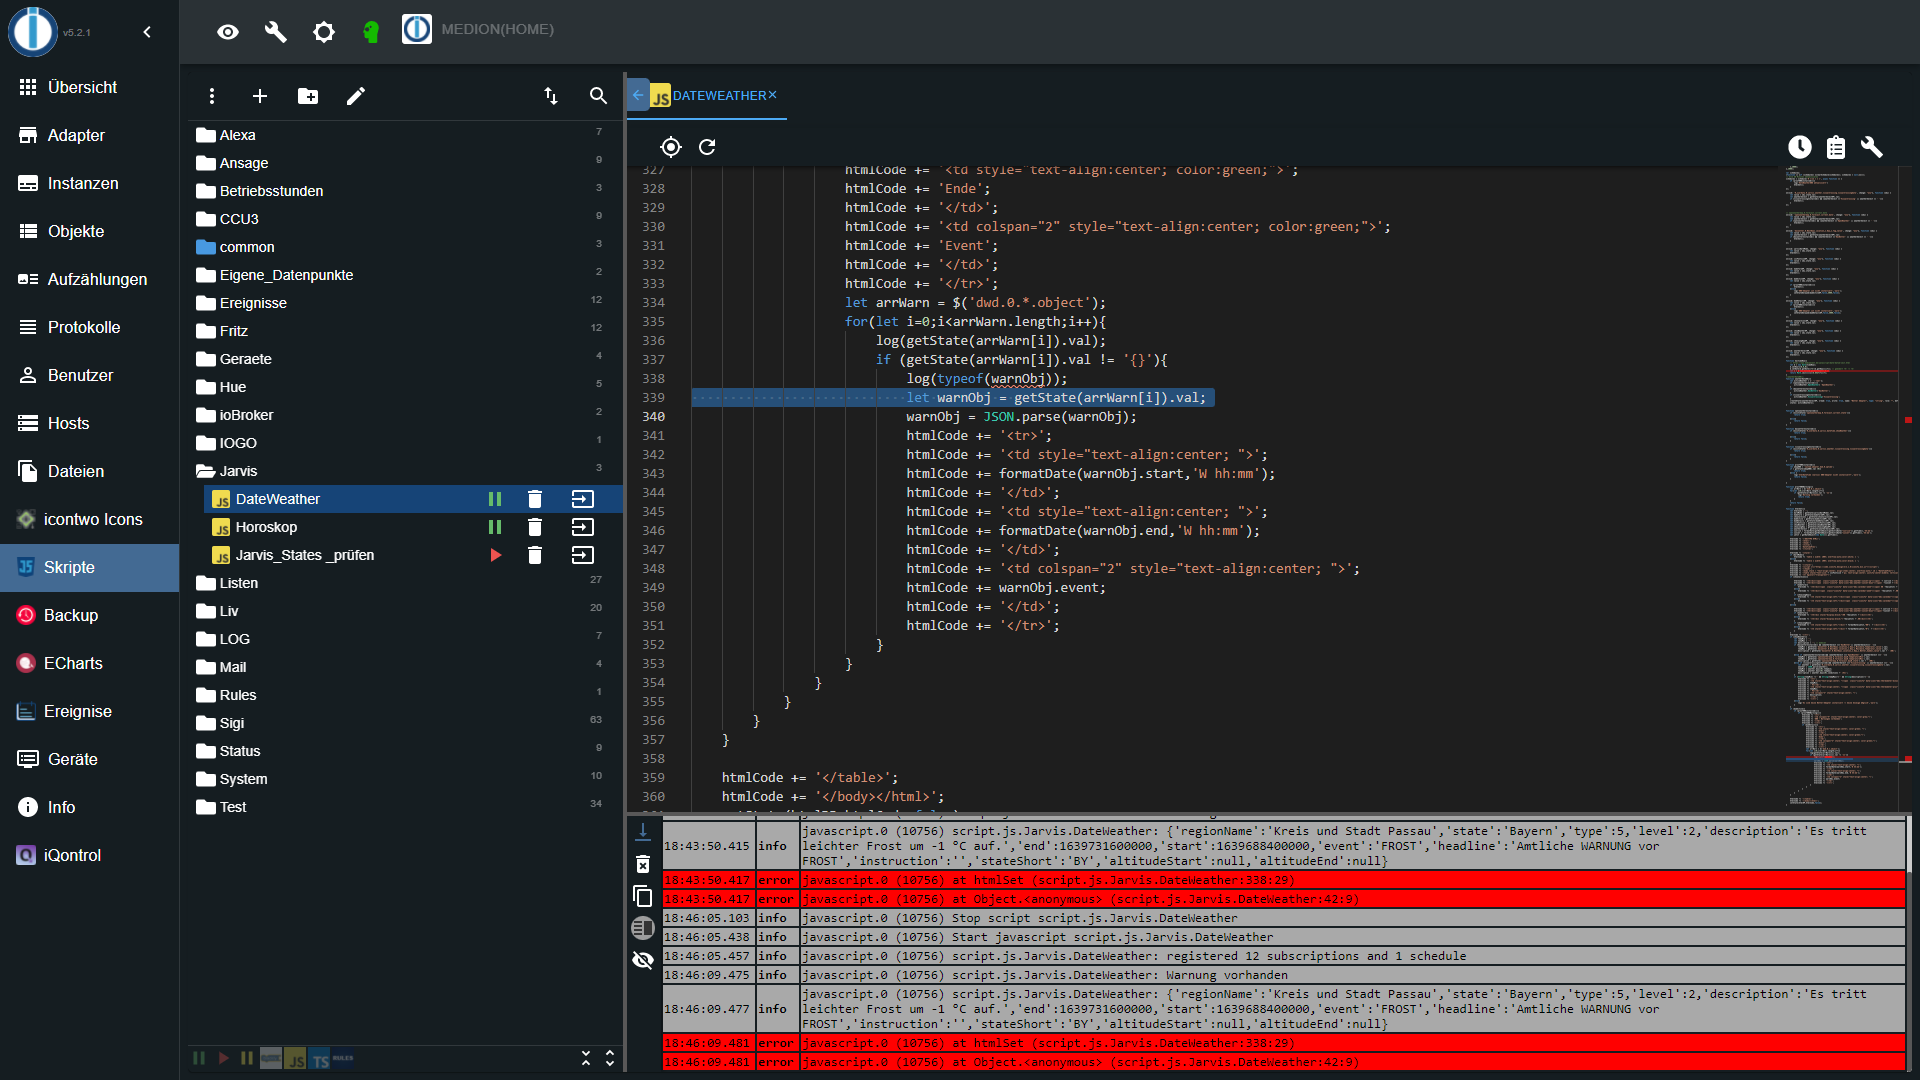
Task: Switch the theme with the sun icon
Action: (x=323, y=32)
